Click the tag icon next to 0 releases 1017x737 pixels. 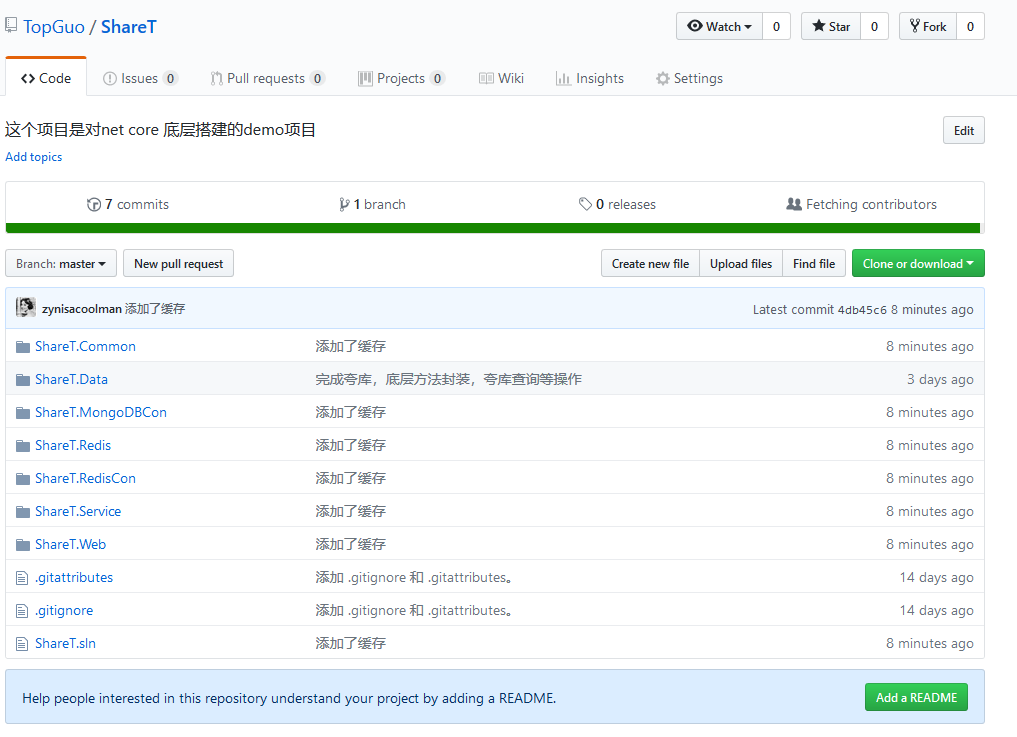click(585, 204)
